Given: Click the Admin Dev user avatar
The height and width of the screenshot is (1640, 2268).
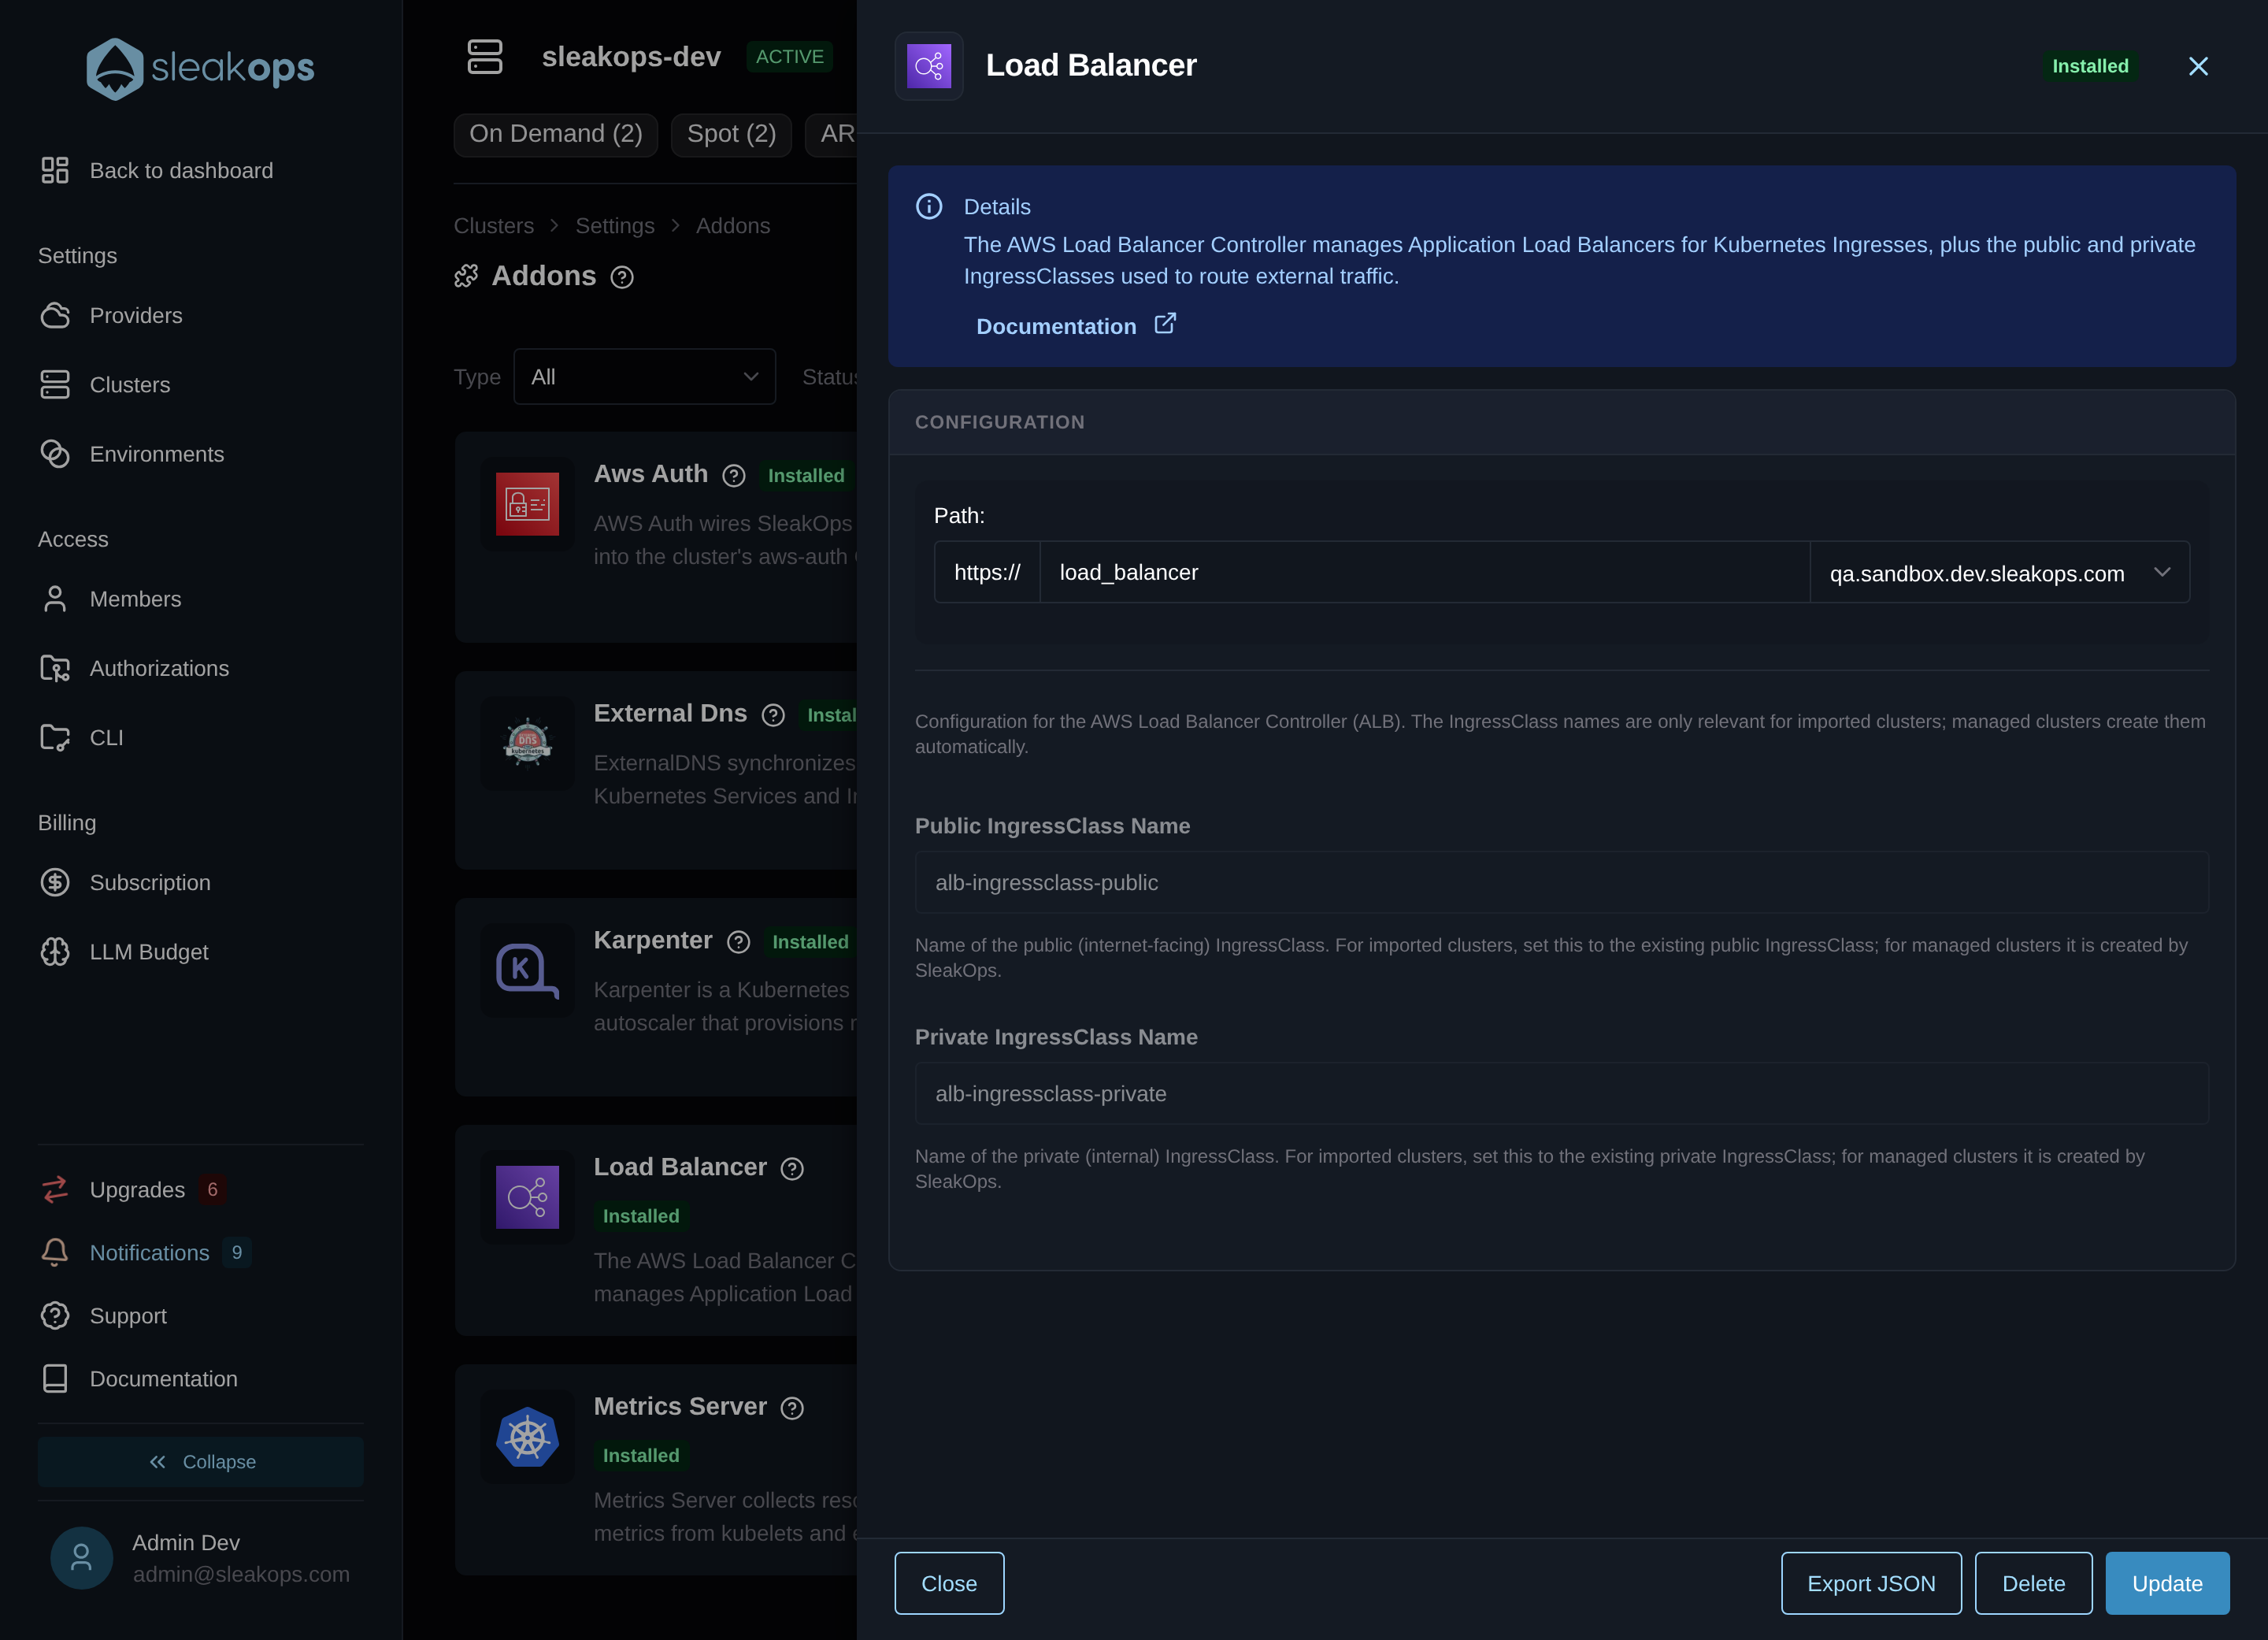Looking at the screenshot, I should pos(82,1558).
